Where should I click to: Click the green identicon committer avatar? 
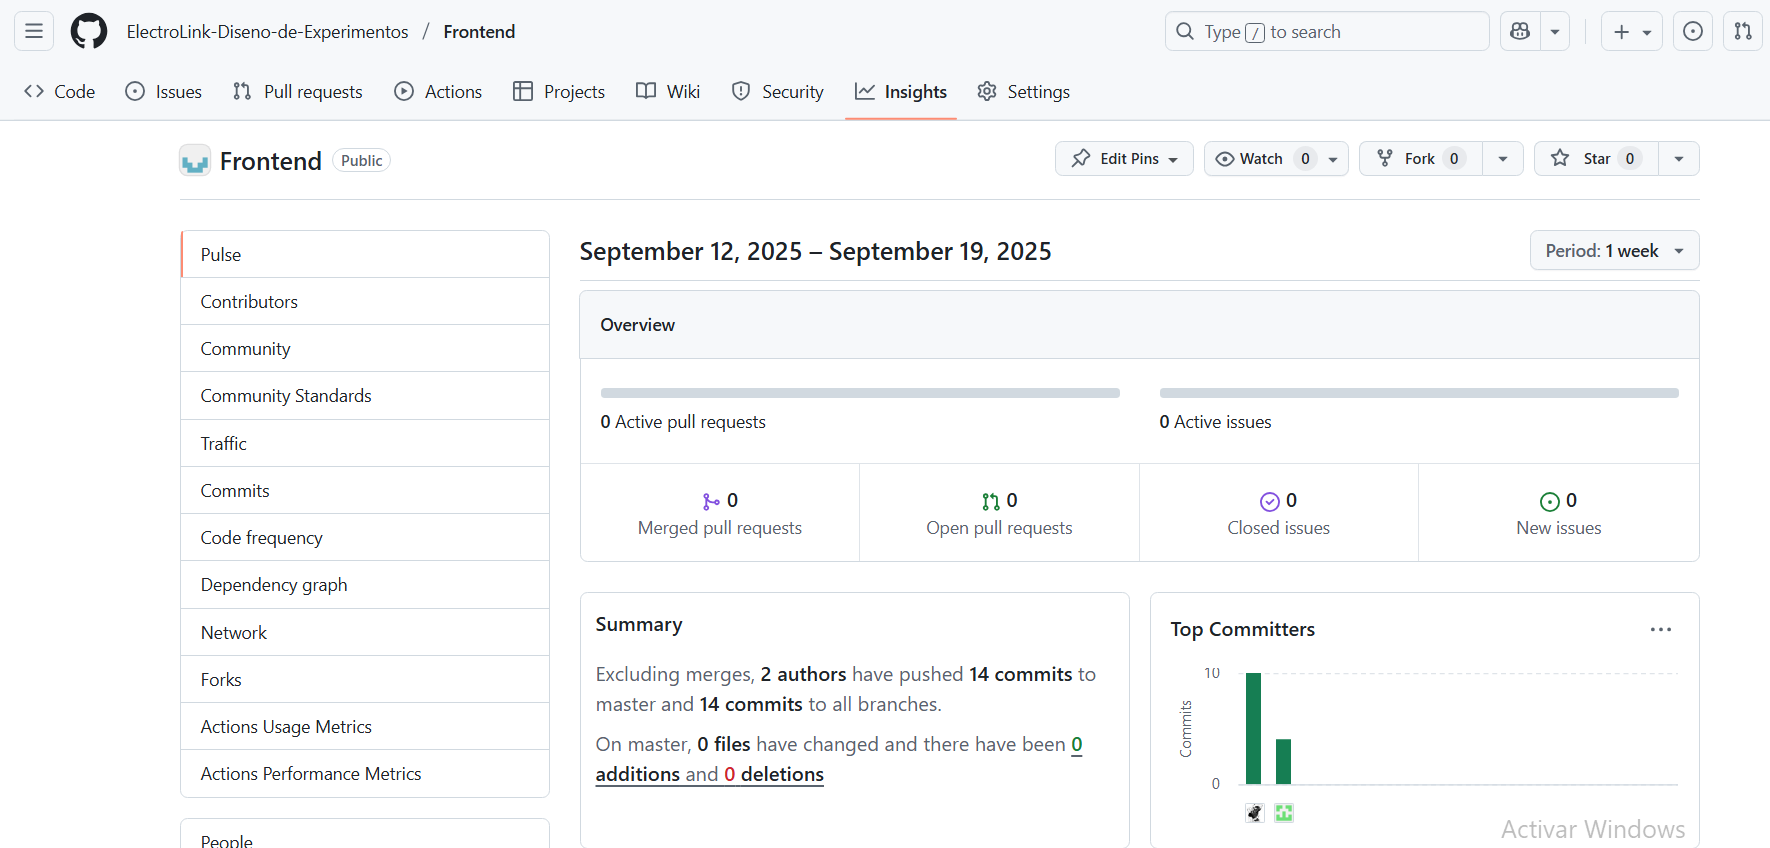coord(1284,813)
